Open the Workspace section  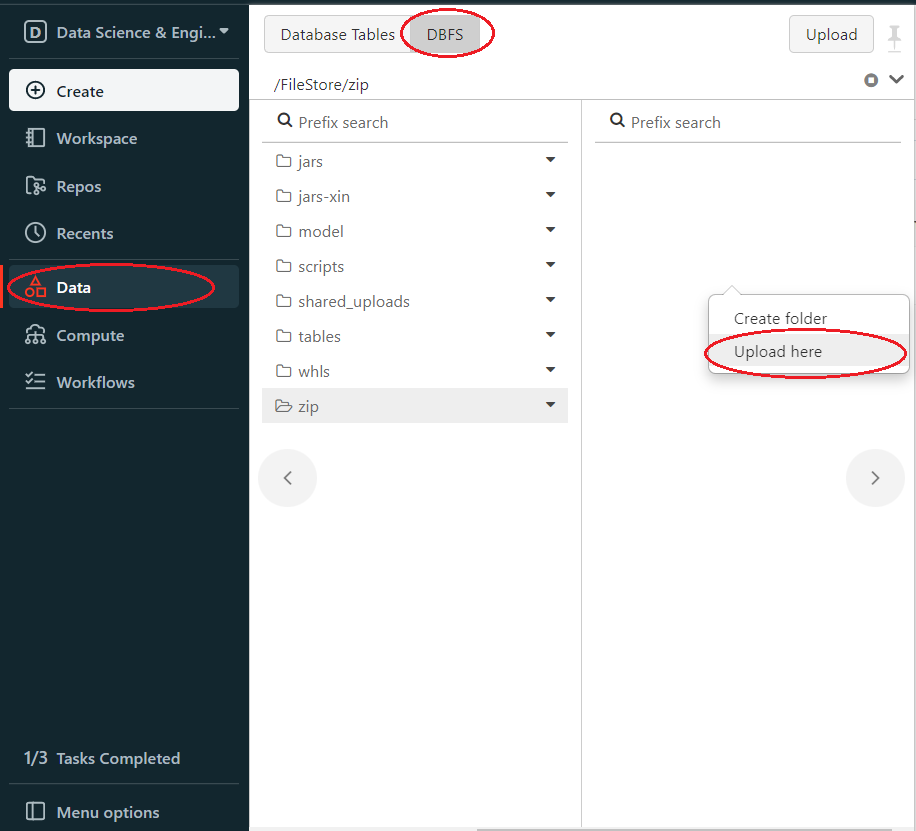[96, 138]
